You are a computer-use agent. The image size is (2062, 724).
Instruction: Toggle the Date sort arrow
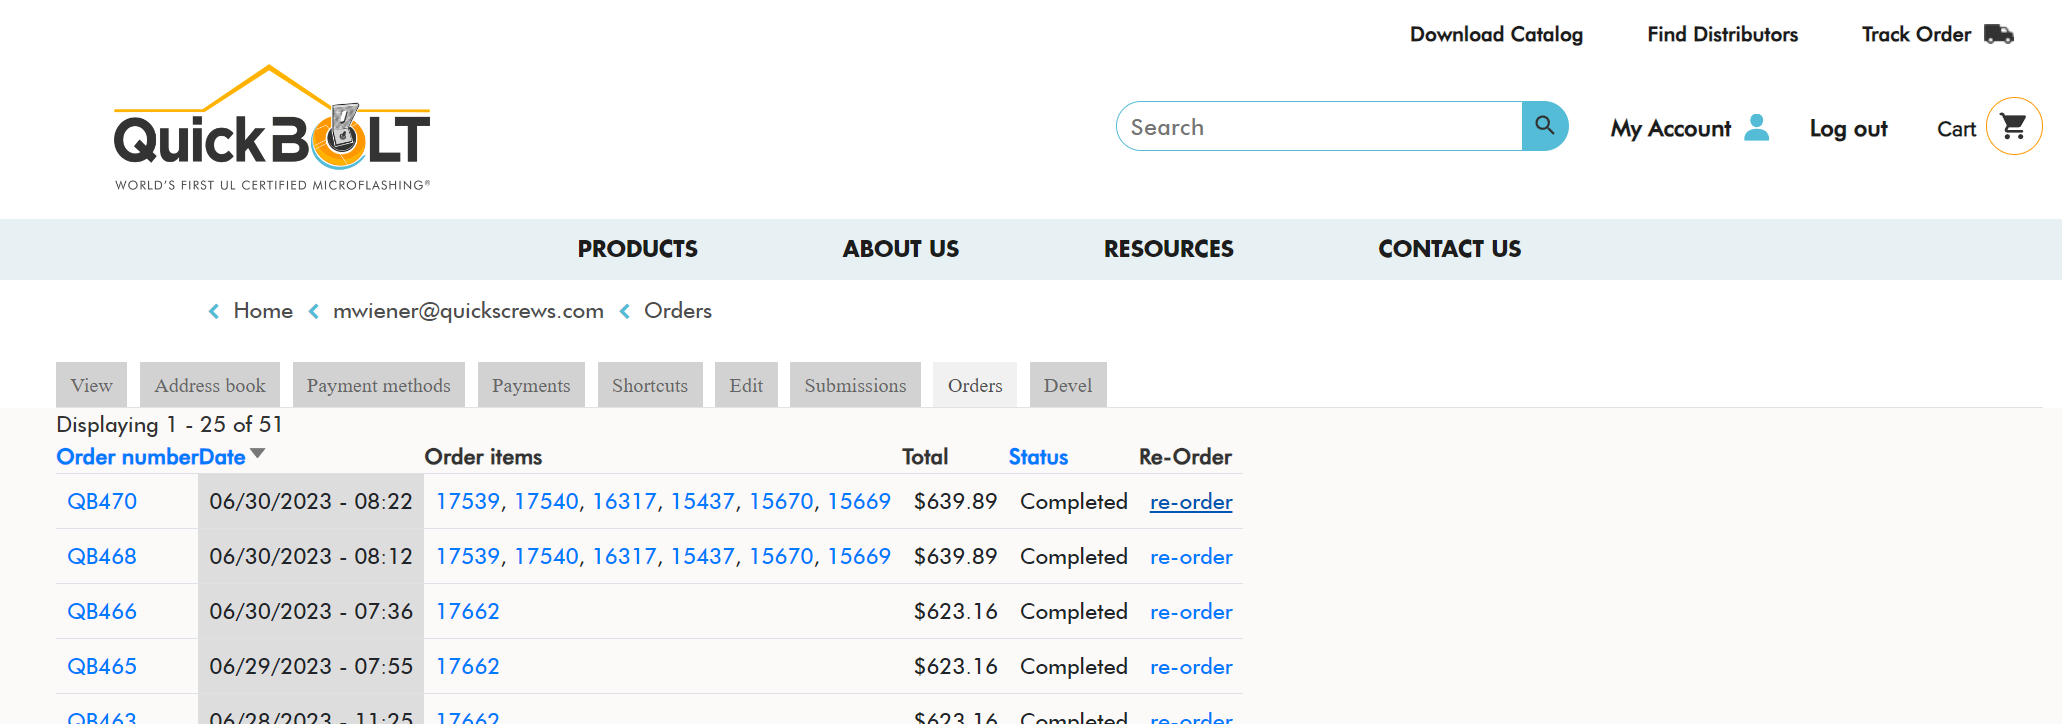pos(258,454)
